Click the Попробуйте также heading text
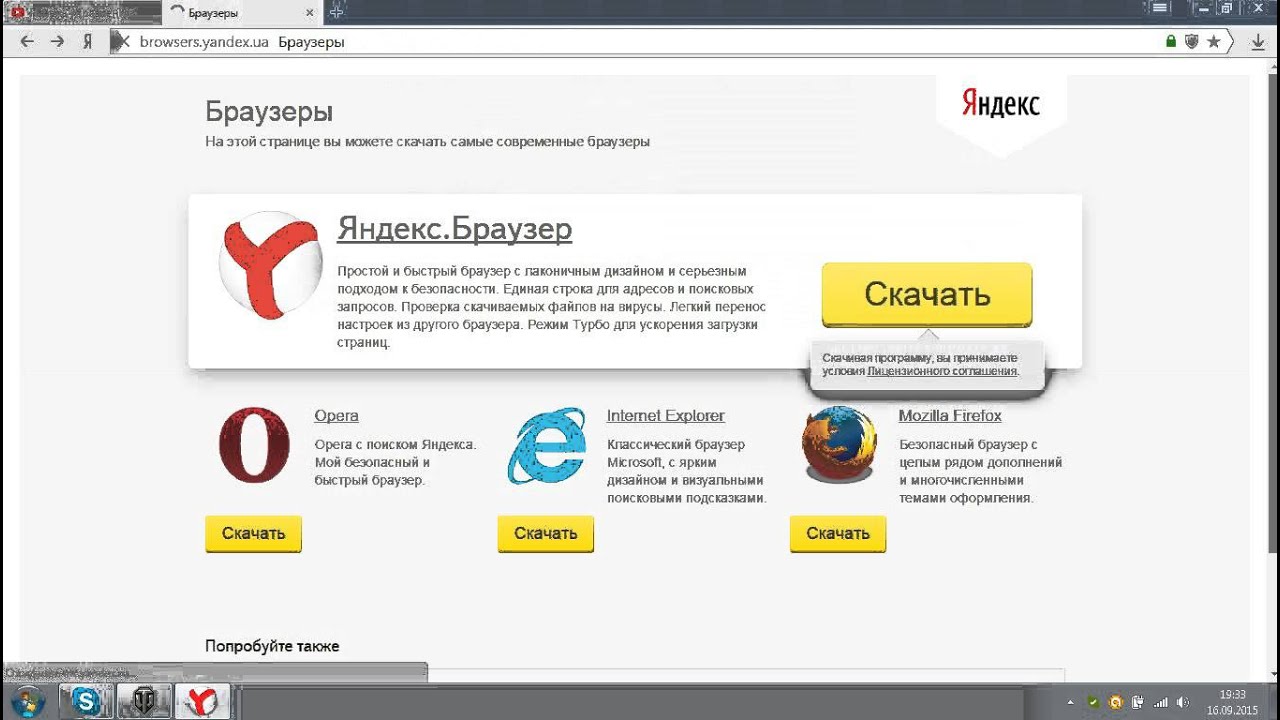The height and width of the screenshot is (720, 1280). (x=272, y=646)
